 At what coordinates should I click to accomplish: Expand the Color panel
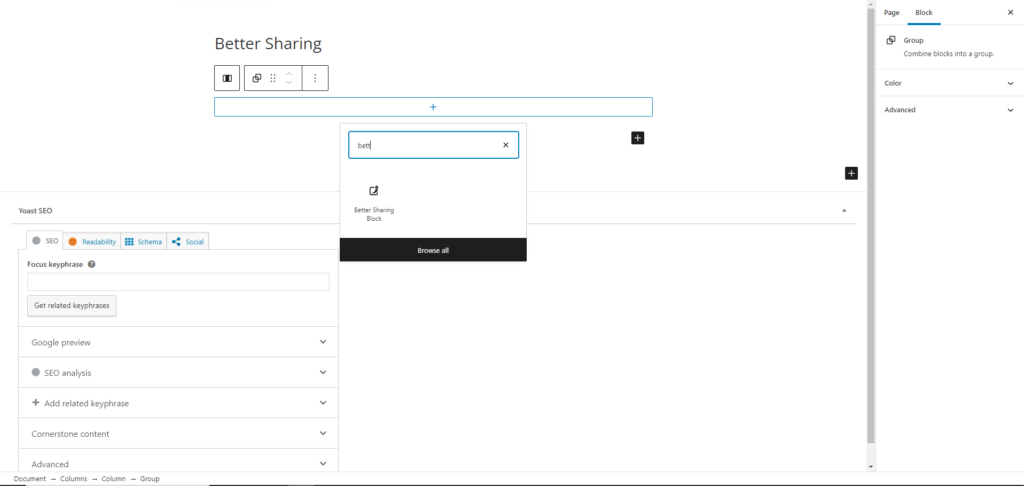(950, 83)
